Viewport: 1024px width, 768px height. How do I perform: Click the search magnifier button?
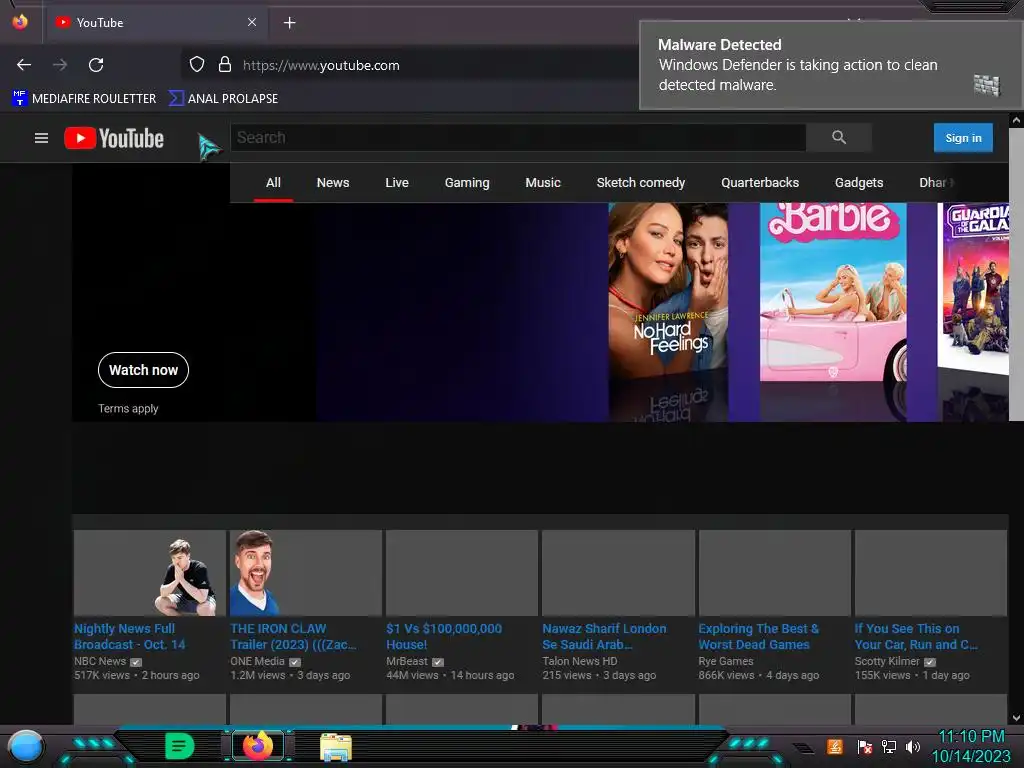click(839, 137)
